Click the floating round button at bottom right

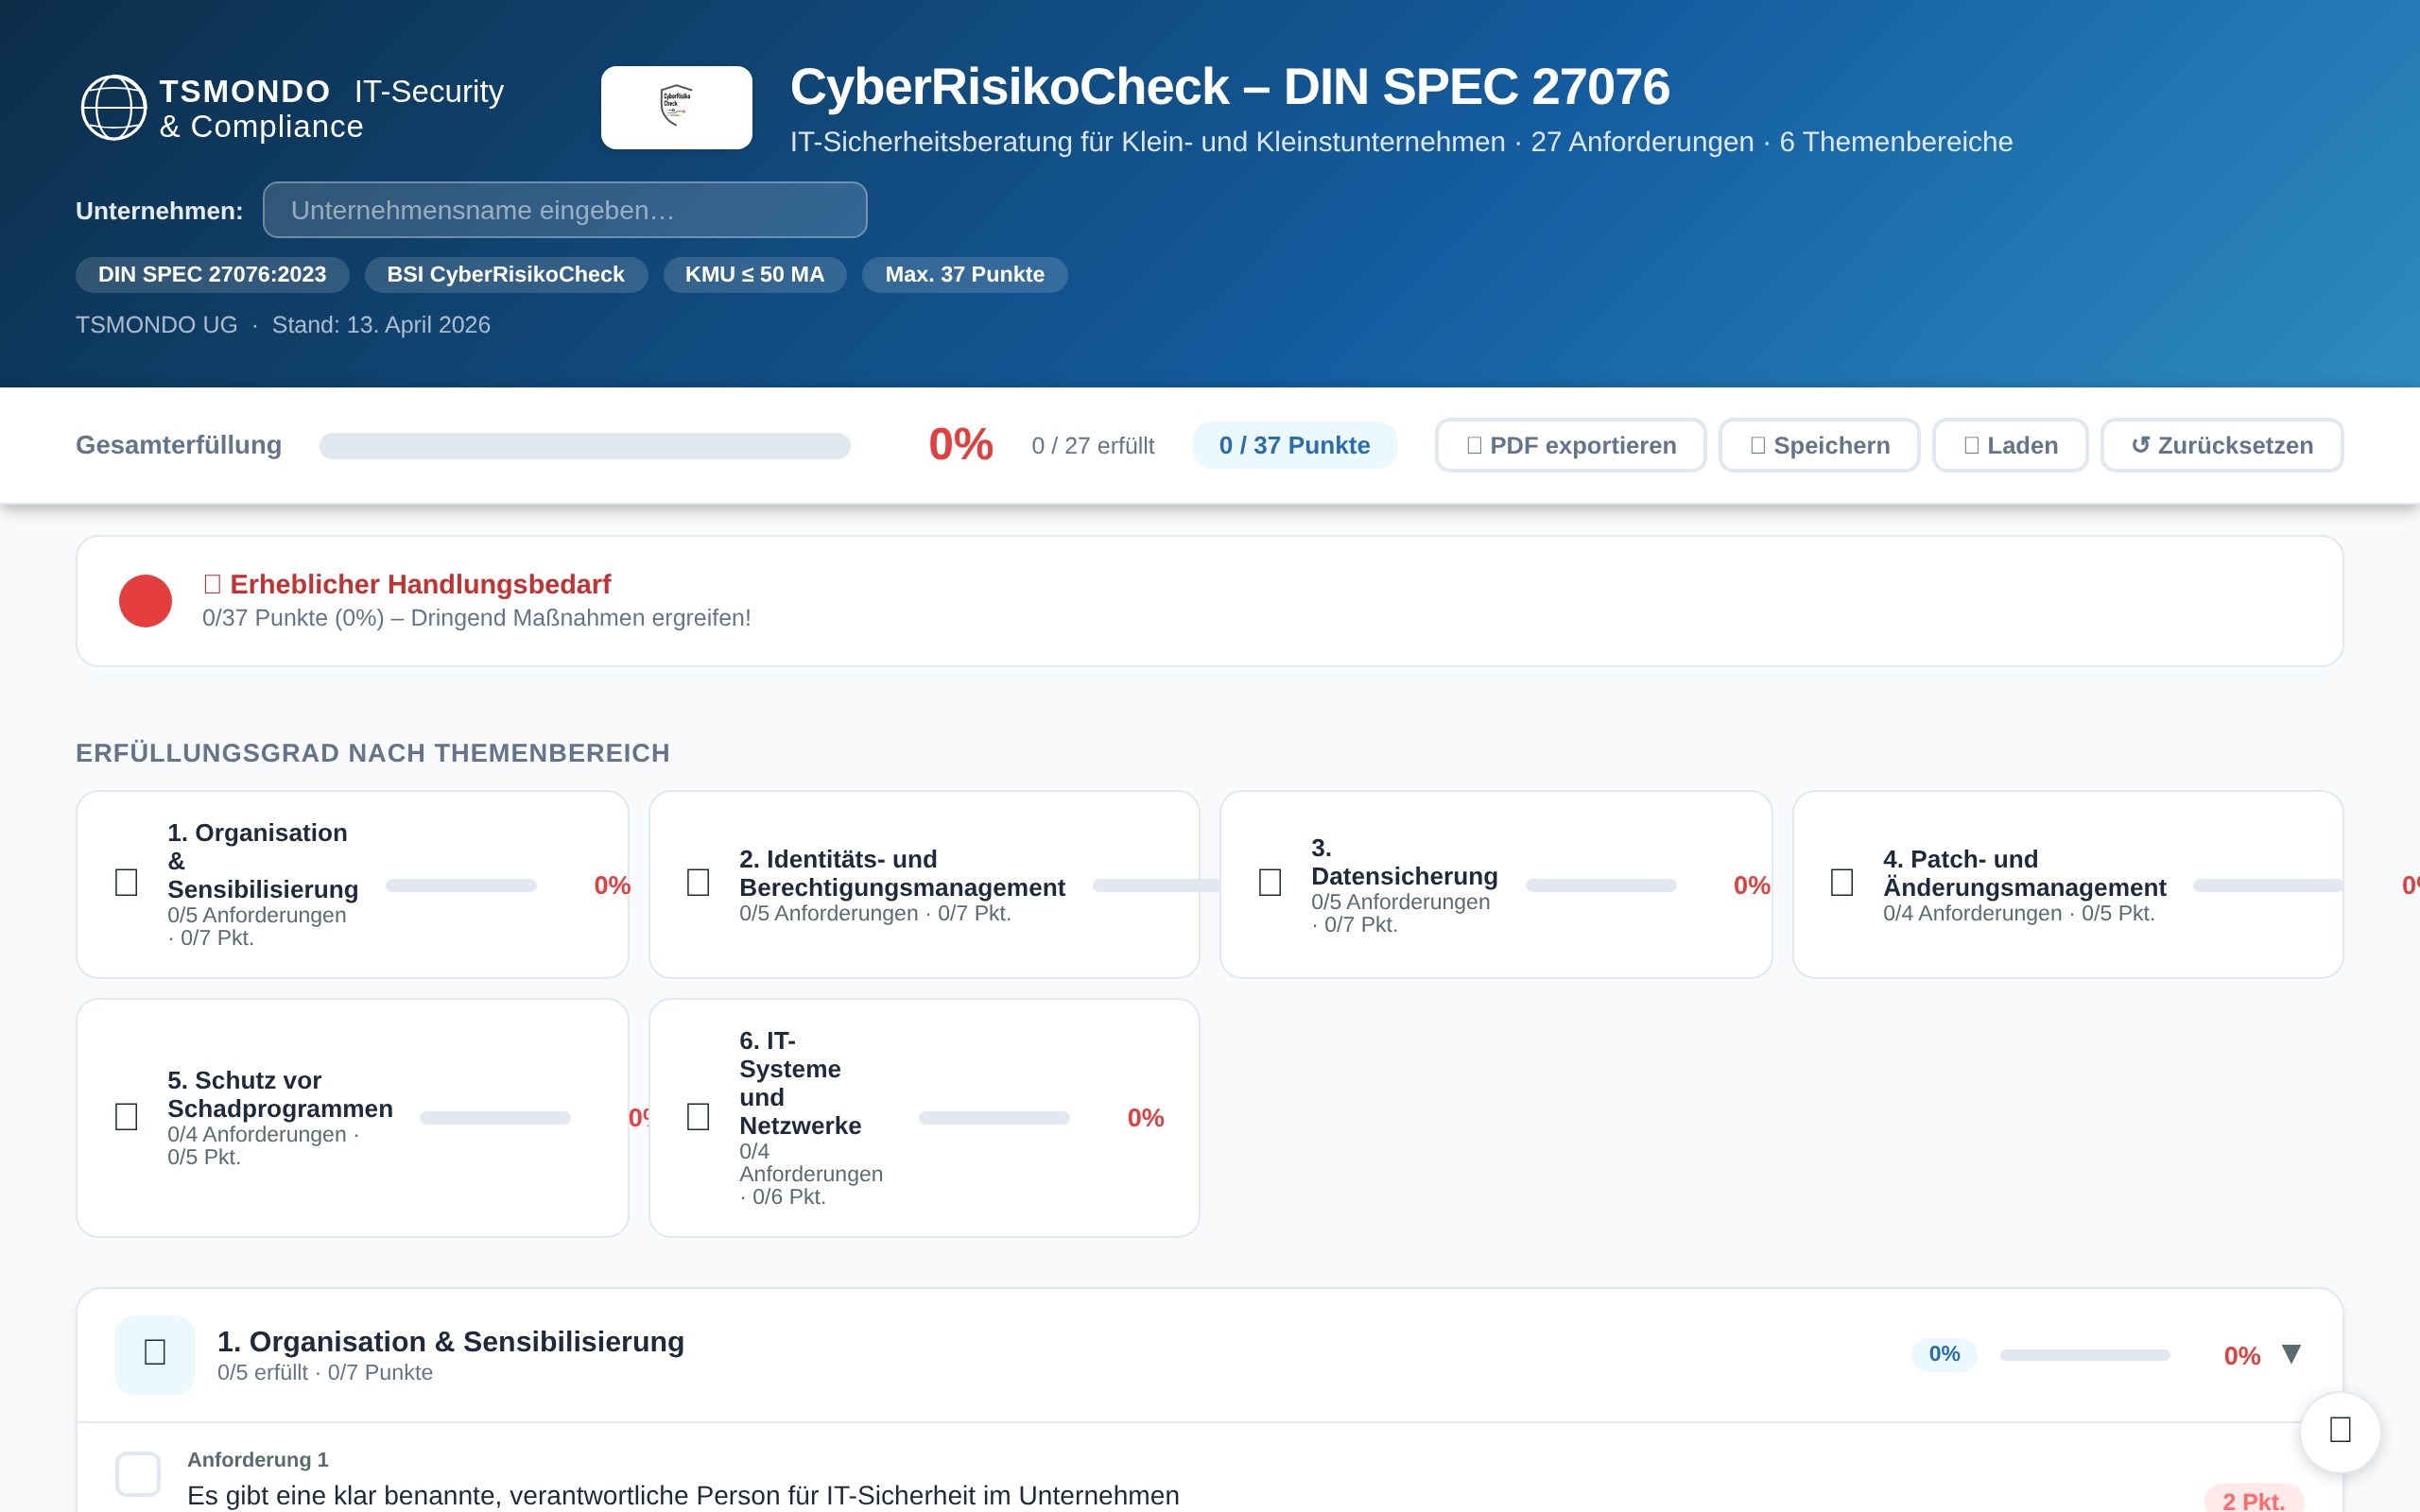point(2340,1431)
